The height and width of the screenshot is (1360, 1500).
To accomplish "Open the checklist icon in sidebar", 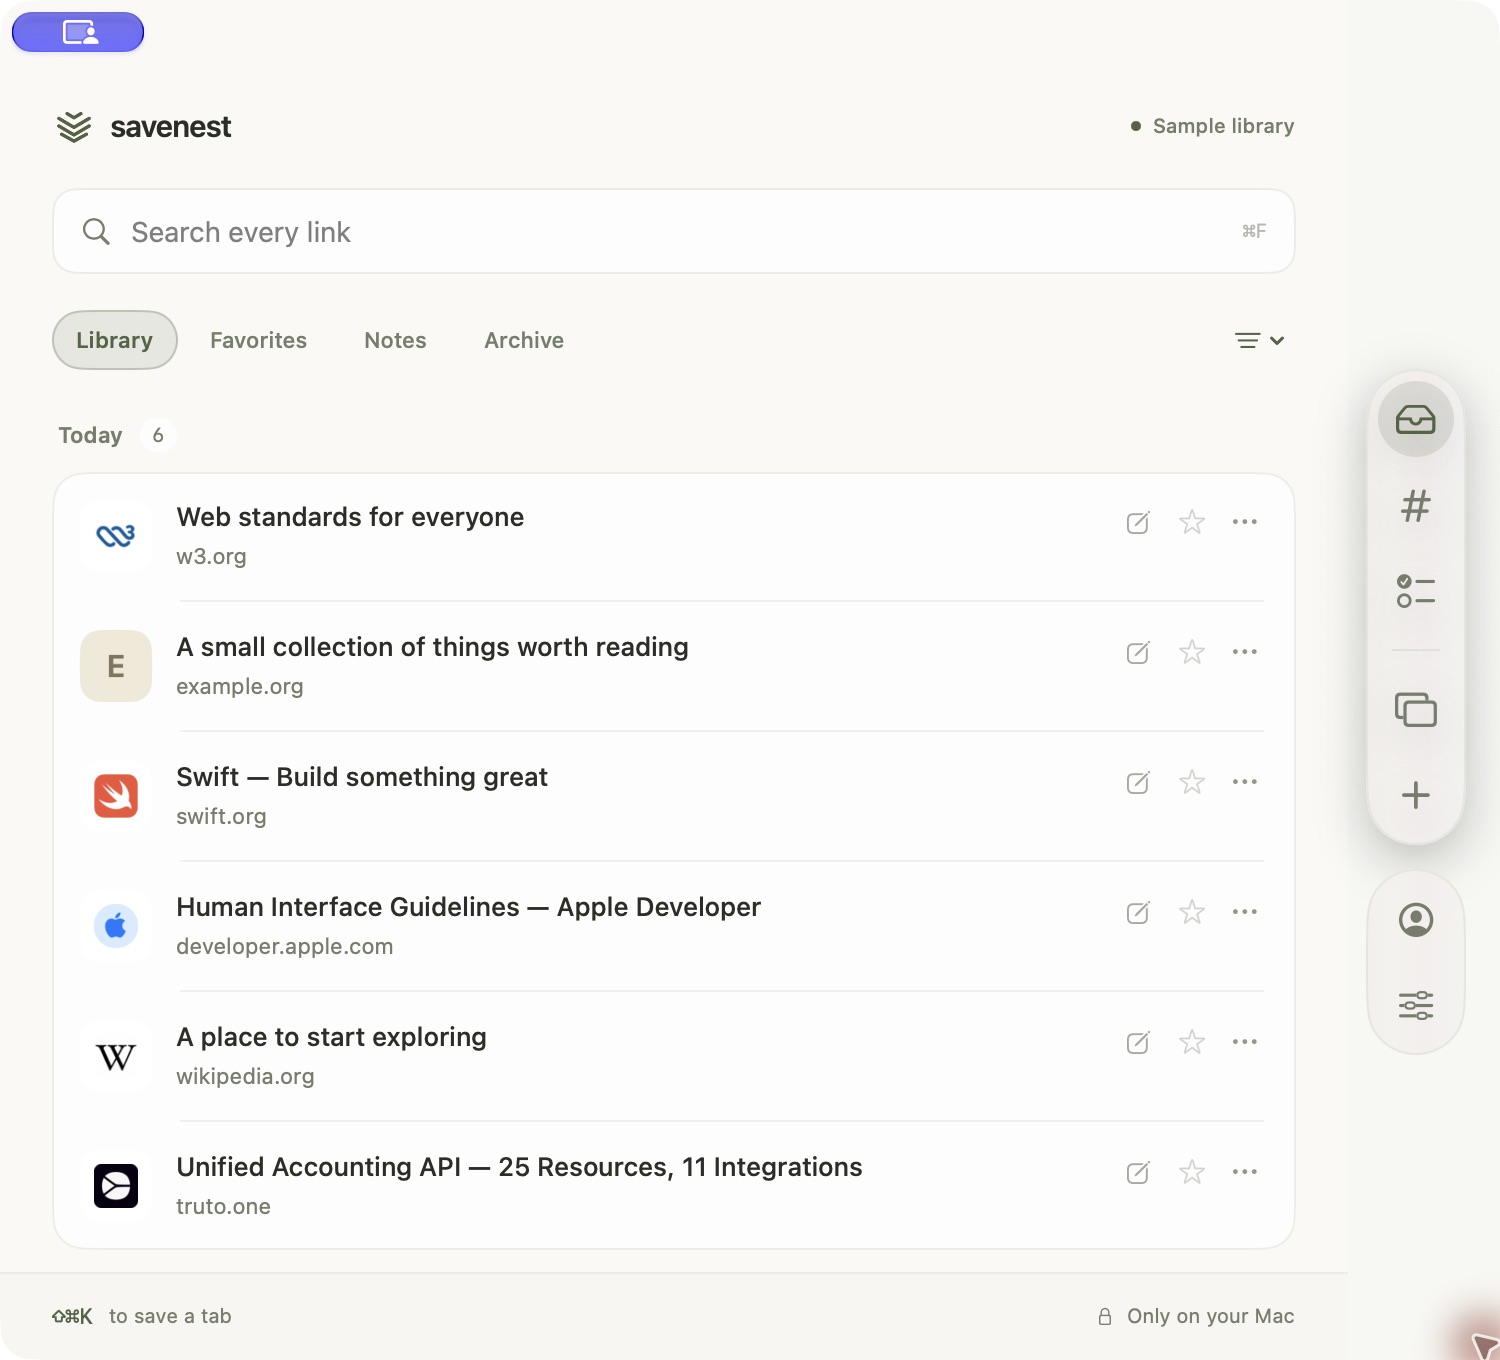I will (1415, 591).
